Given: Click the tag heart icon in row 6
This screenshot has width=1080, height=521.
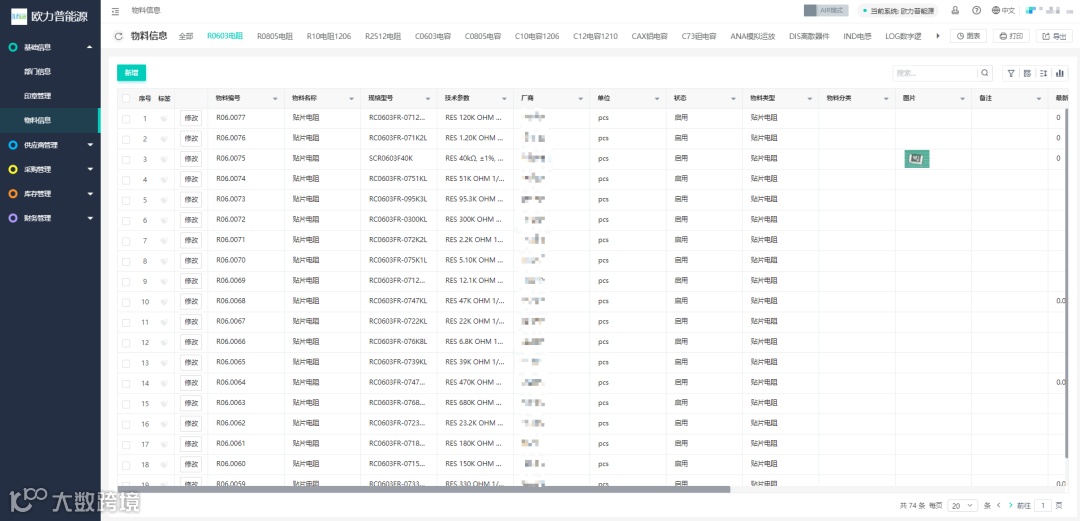Looking at the screenshot, I should [164, 221].
